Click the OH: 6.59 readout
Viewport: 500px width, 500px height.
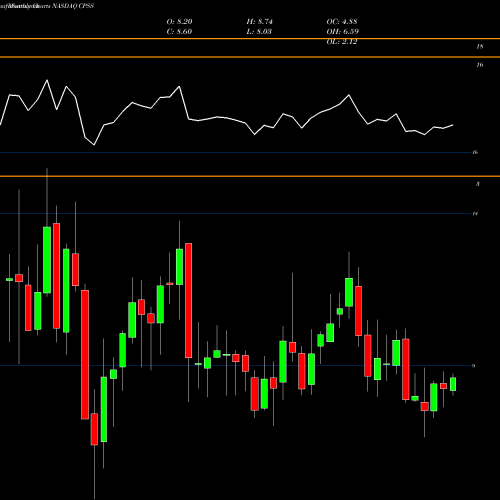(342, 32)
